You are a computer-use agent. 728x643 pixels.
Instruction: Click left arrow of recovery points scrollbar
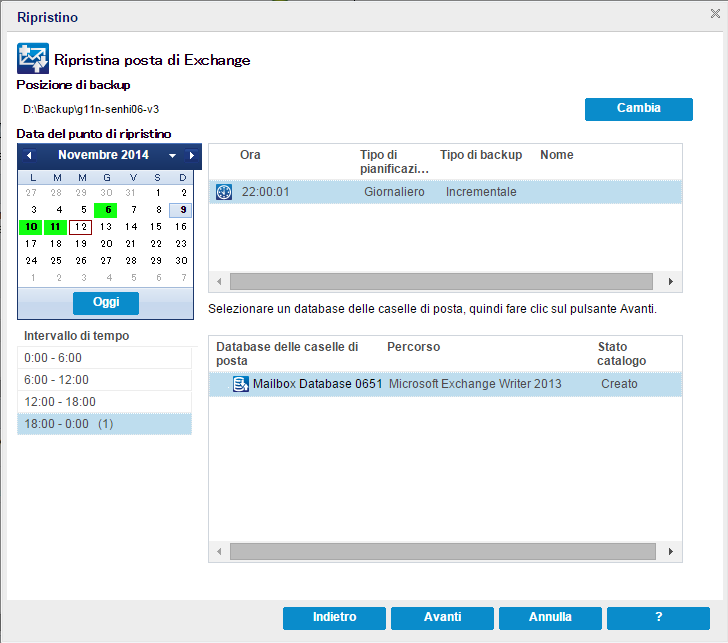(219, 281)
